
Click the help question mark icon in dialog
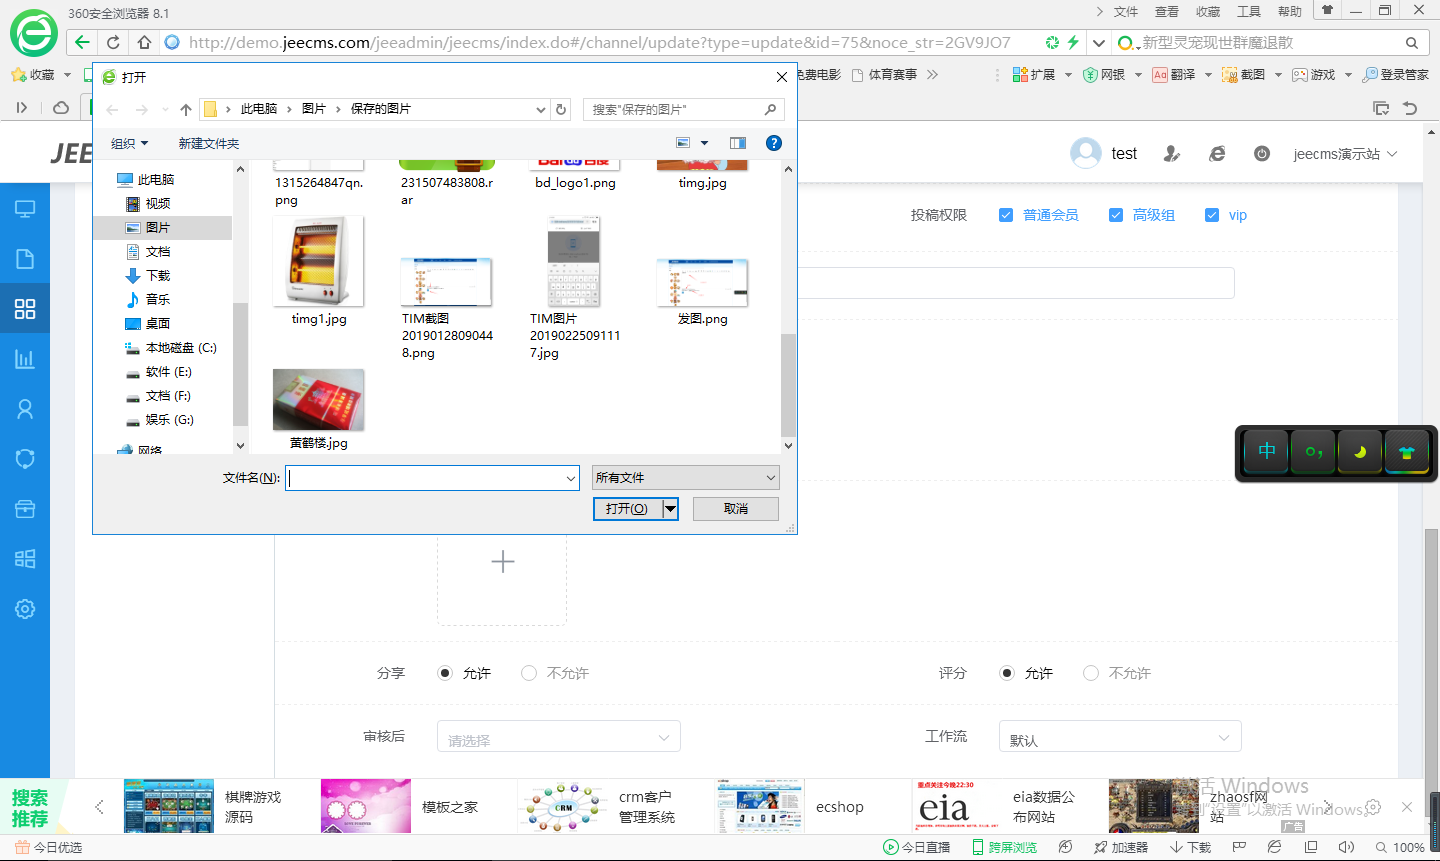[x=773, y=143]
